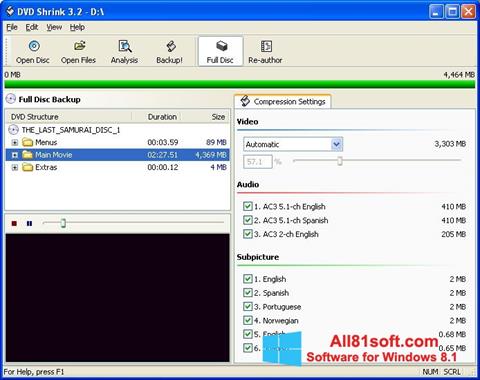Select the Compression Settings tab
The width and height of the screenshot is (480, 380).
[283, 101]
